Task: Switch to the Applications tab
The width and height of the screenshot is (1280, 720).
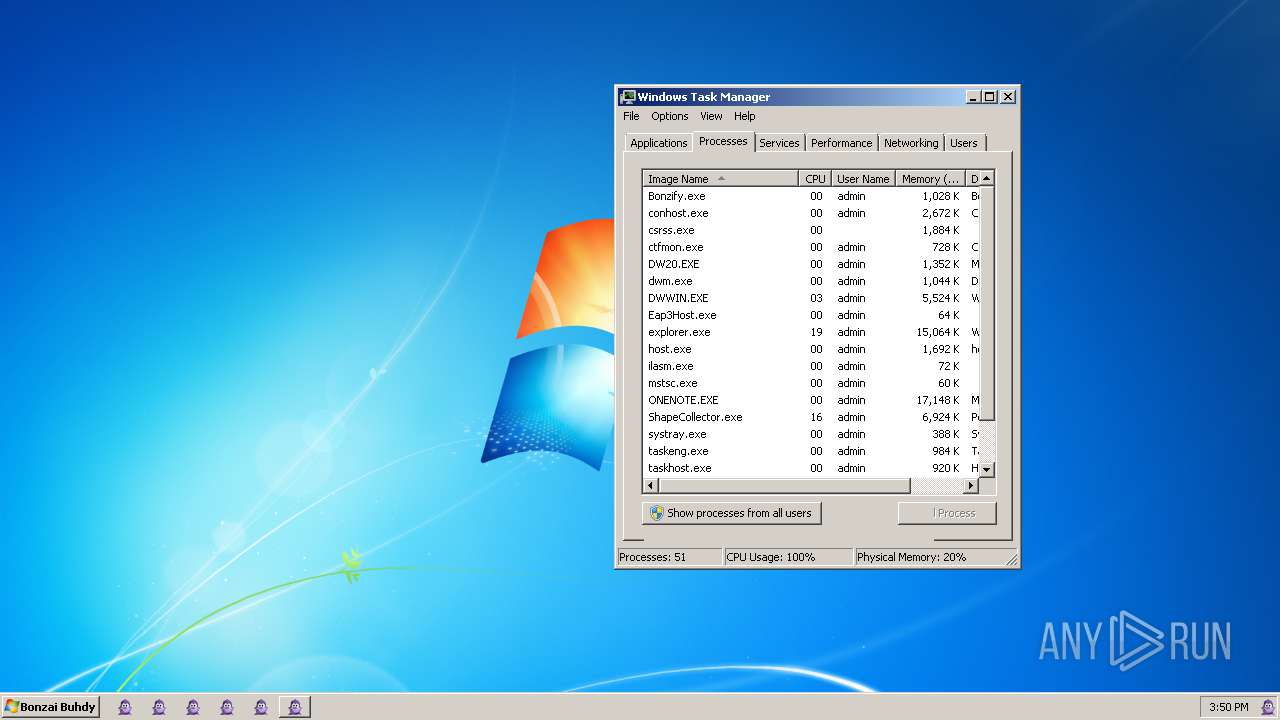Action: click(x=659, y=143)
